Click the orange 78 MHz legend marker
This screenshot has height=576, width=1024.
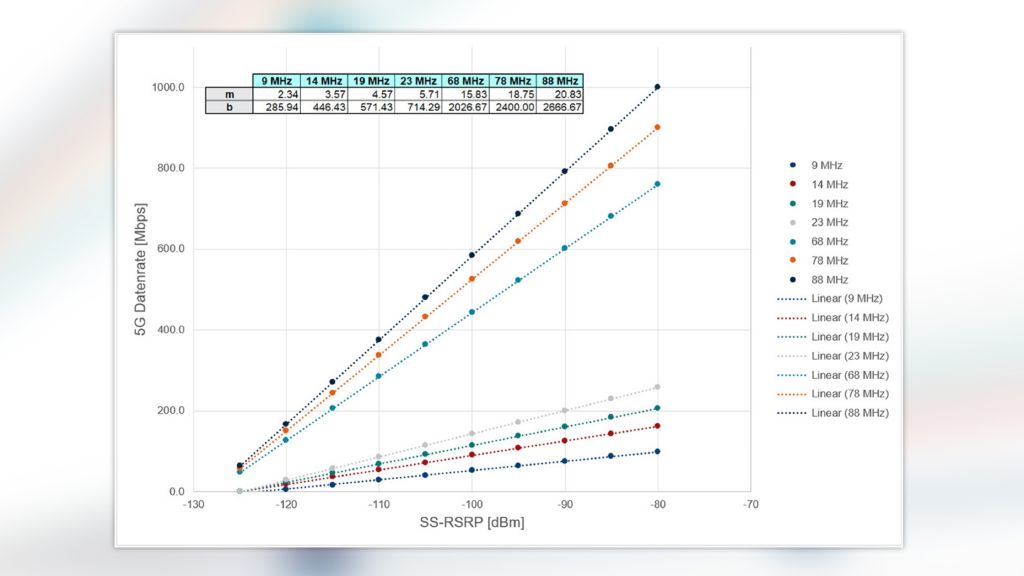click(x=793, y=261)
